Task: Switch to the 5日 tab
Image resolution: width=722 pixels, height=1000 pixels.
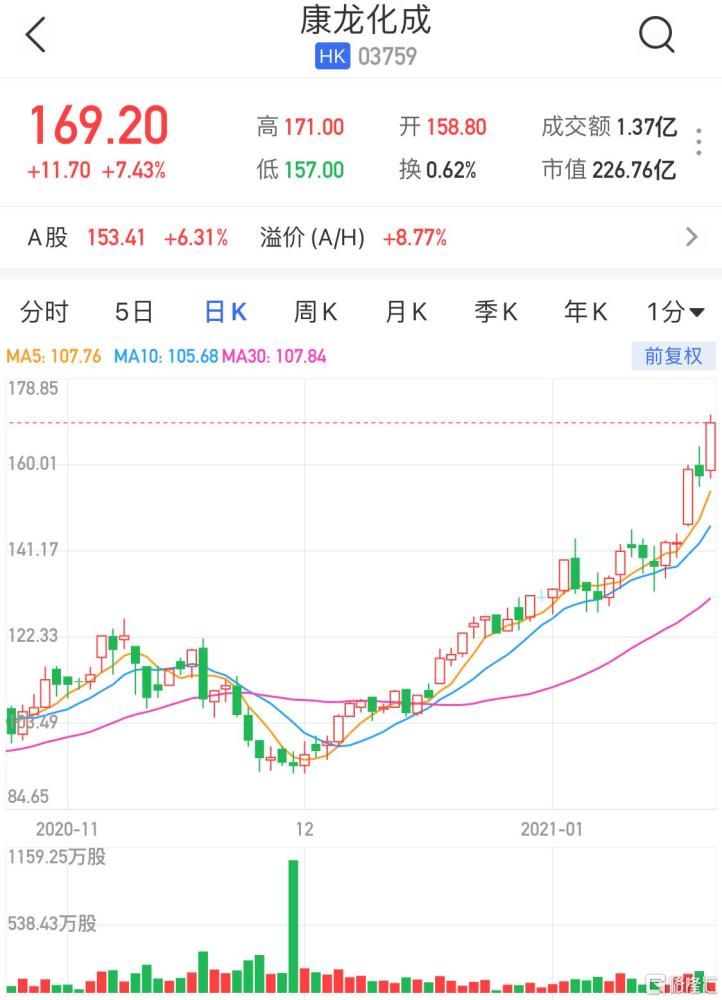Action: click(x=134, y=312)
